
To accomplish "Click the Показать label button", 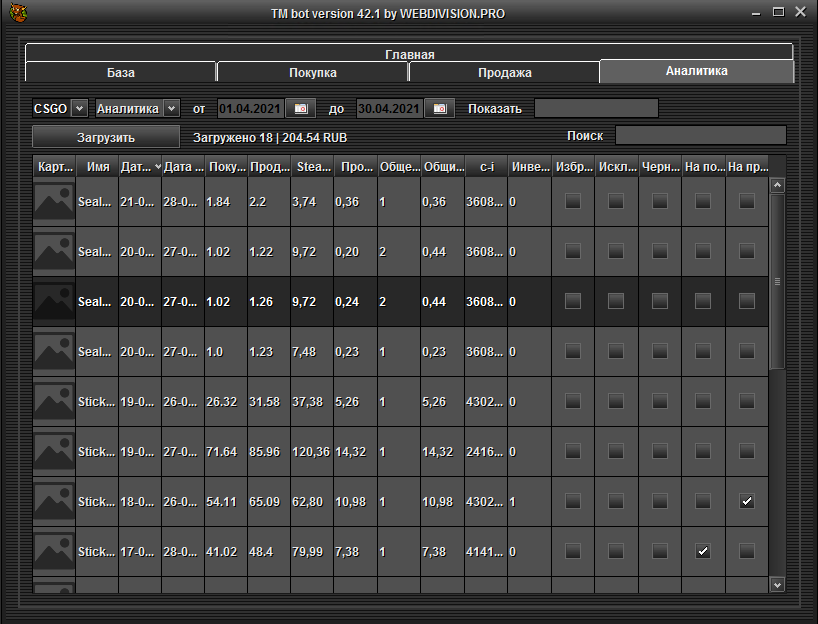I will (494, 108).
